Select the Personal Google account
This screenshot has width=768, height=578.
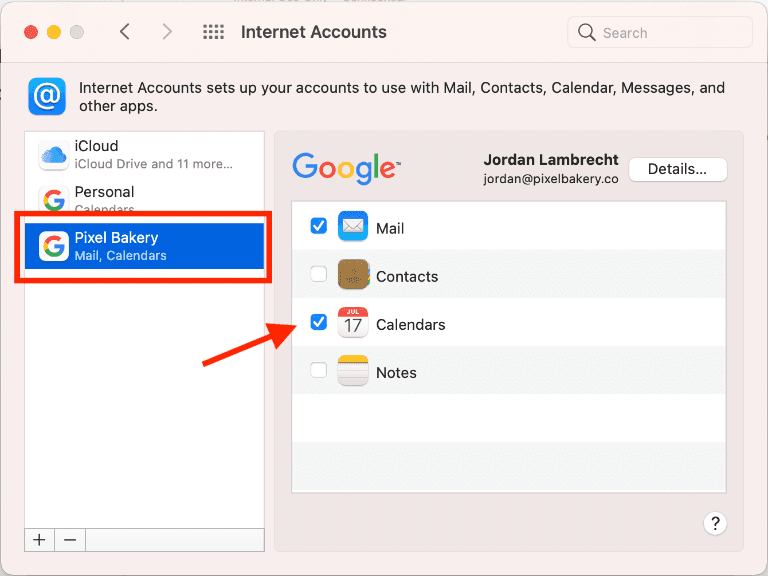click(144, 199)
